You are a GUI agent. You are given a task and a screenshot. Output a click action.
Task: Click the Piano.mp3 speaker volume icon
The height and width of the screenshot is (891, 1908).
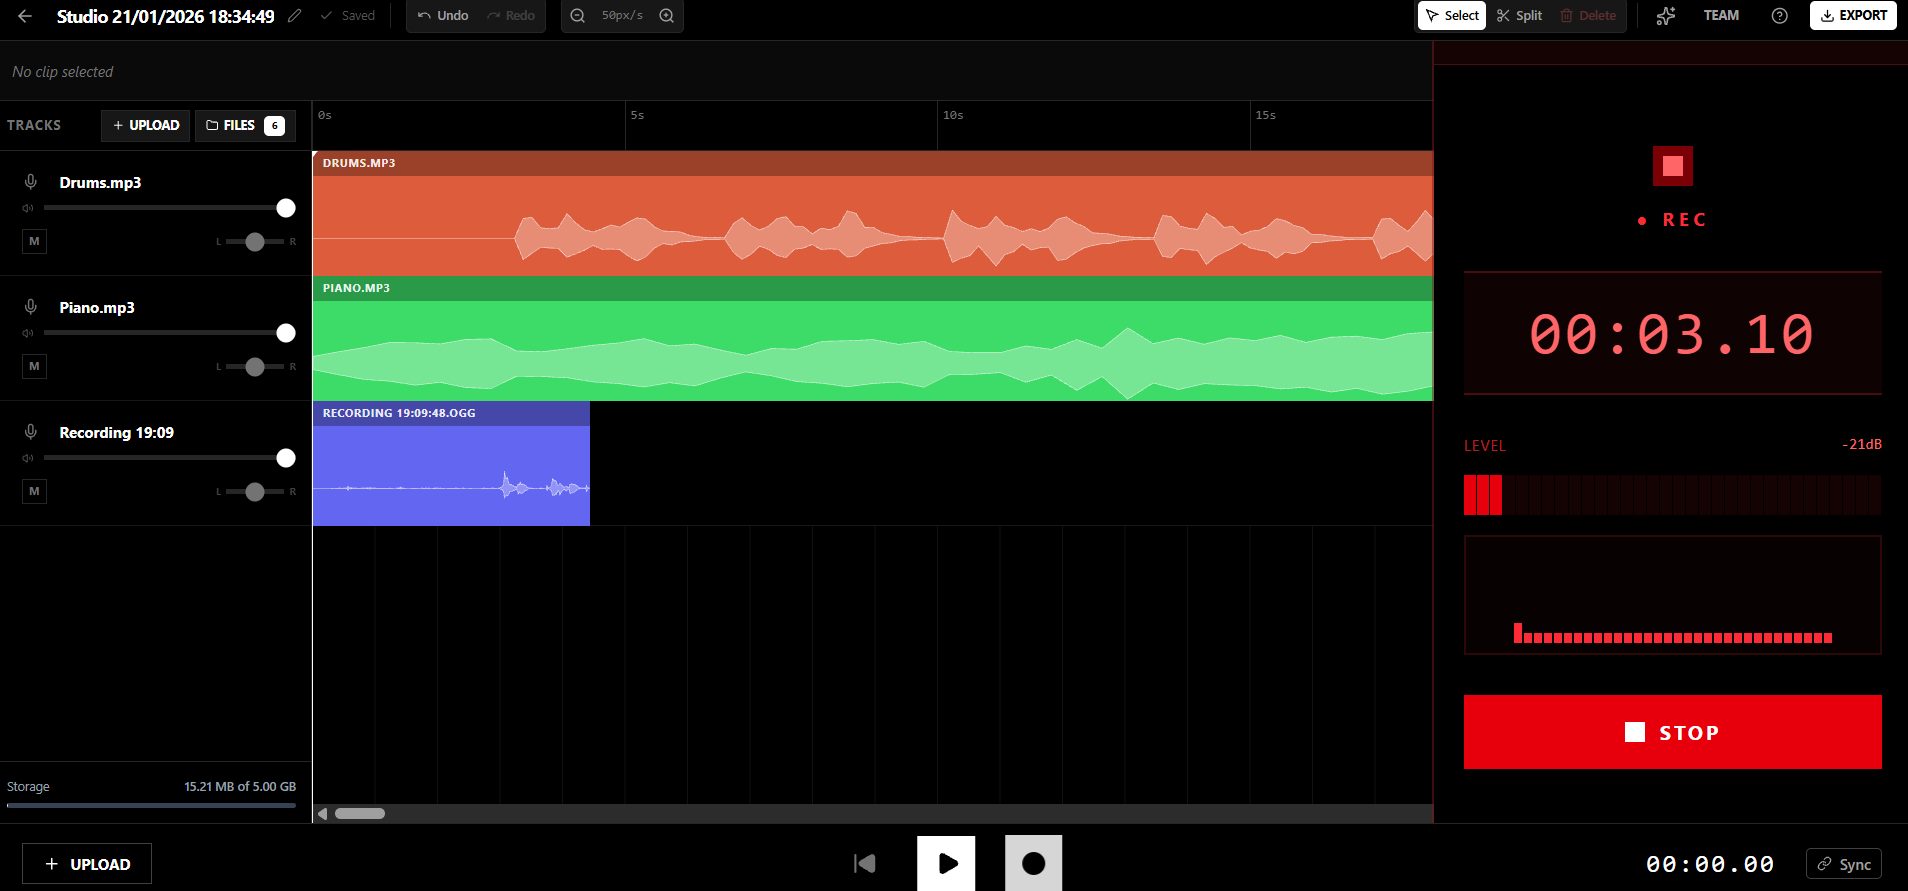coord(28,333)
